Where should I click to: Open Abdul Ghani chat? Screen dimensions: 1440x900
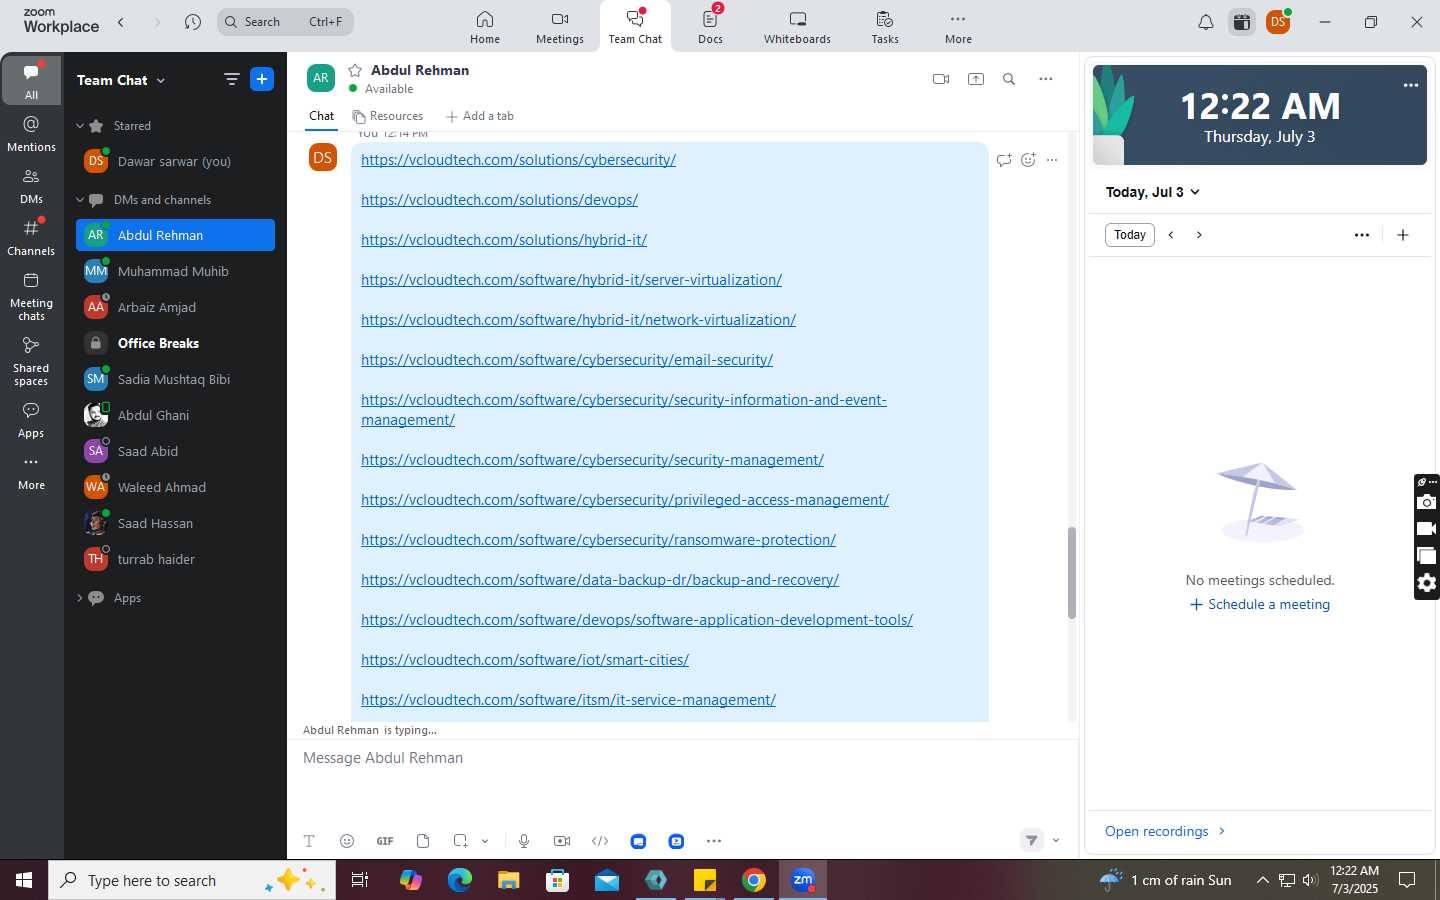pos(175,415)
